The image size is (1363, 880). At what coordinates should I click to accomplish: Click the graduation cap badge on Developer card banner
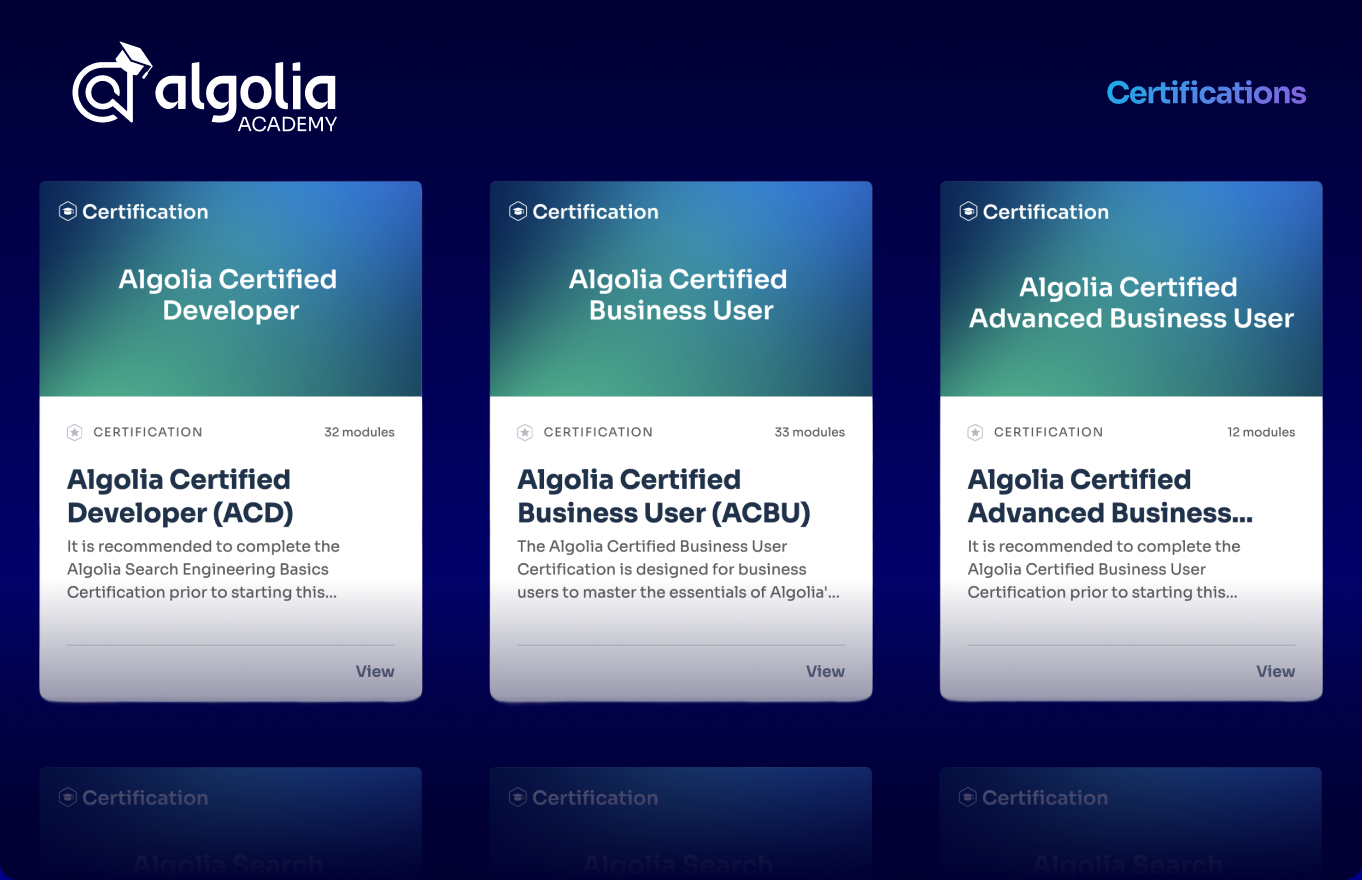tap(68, 211)
